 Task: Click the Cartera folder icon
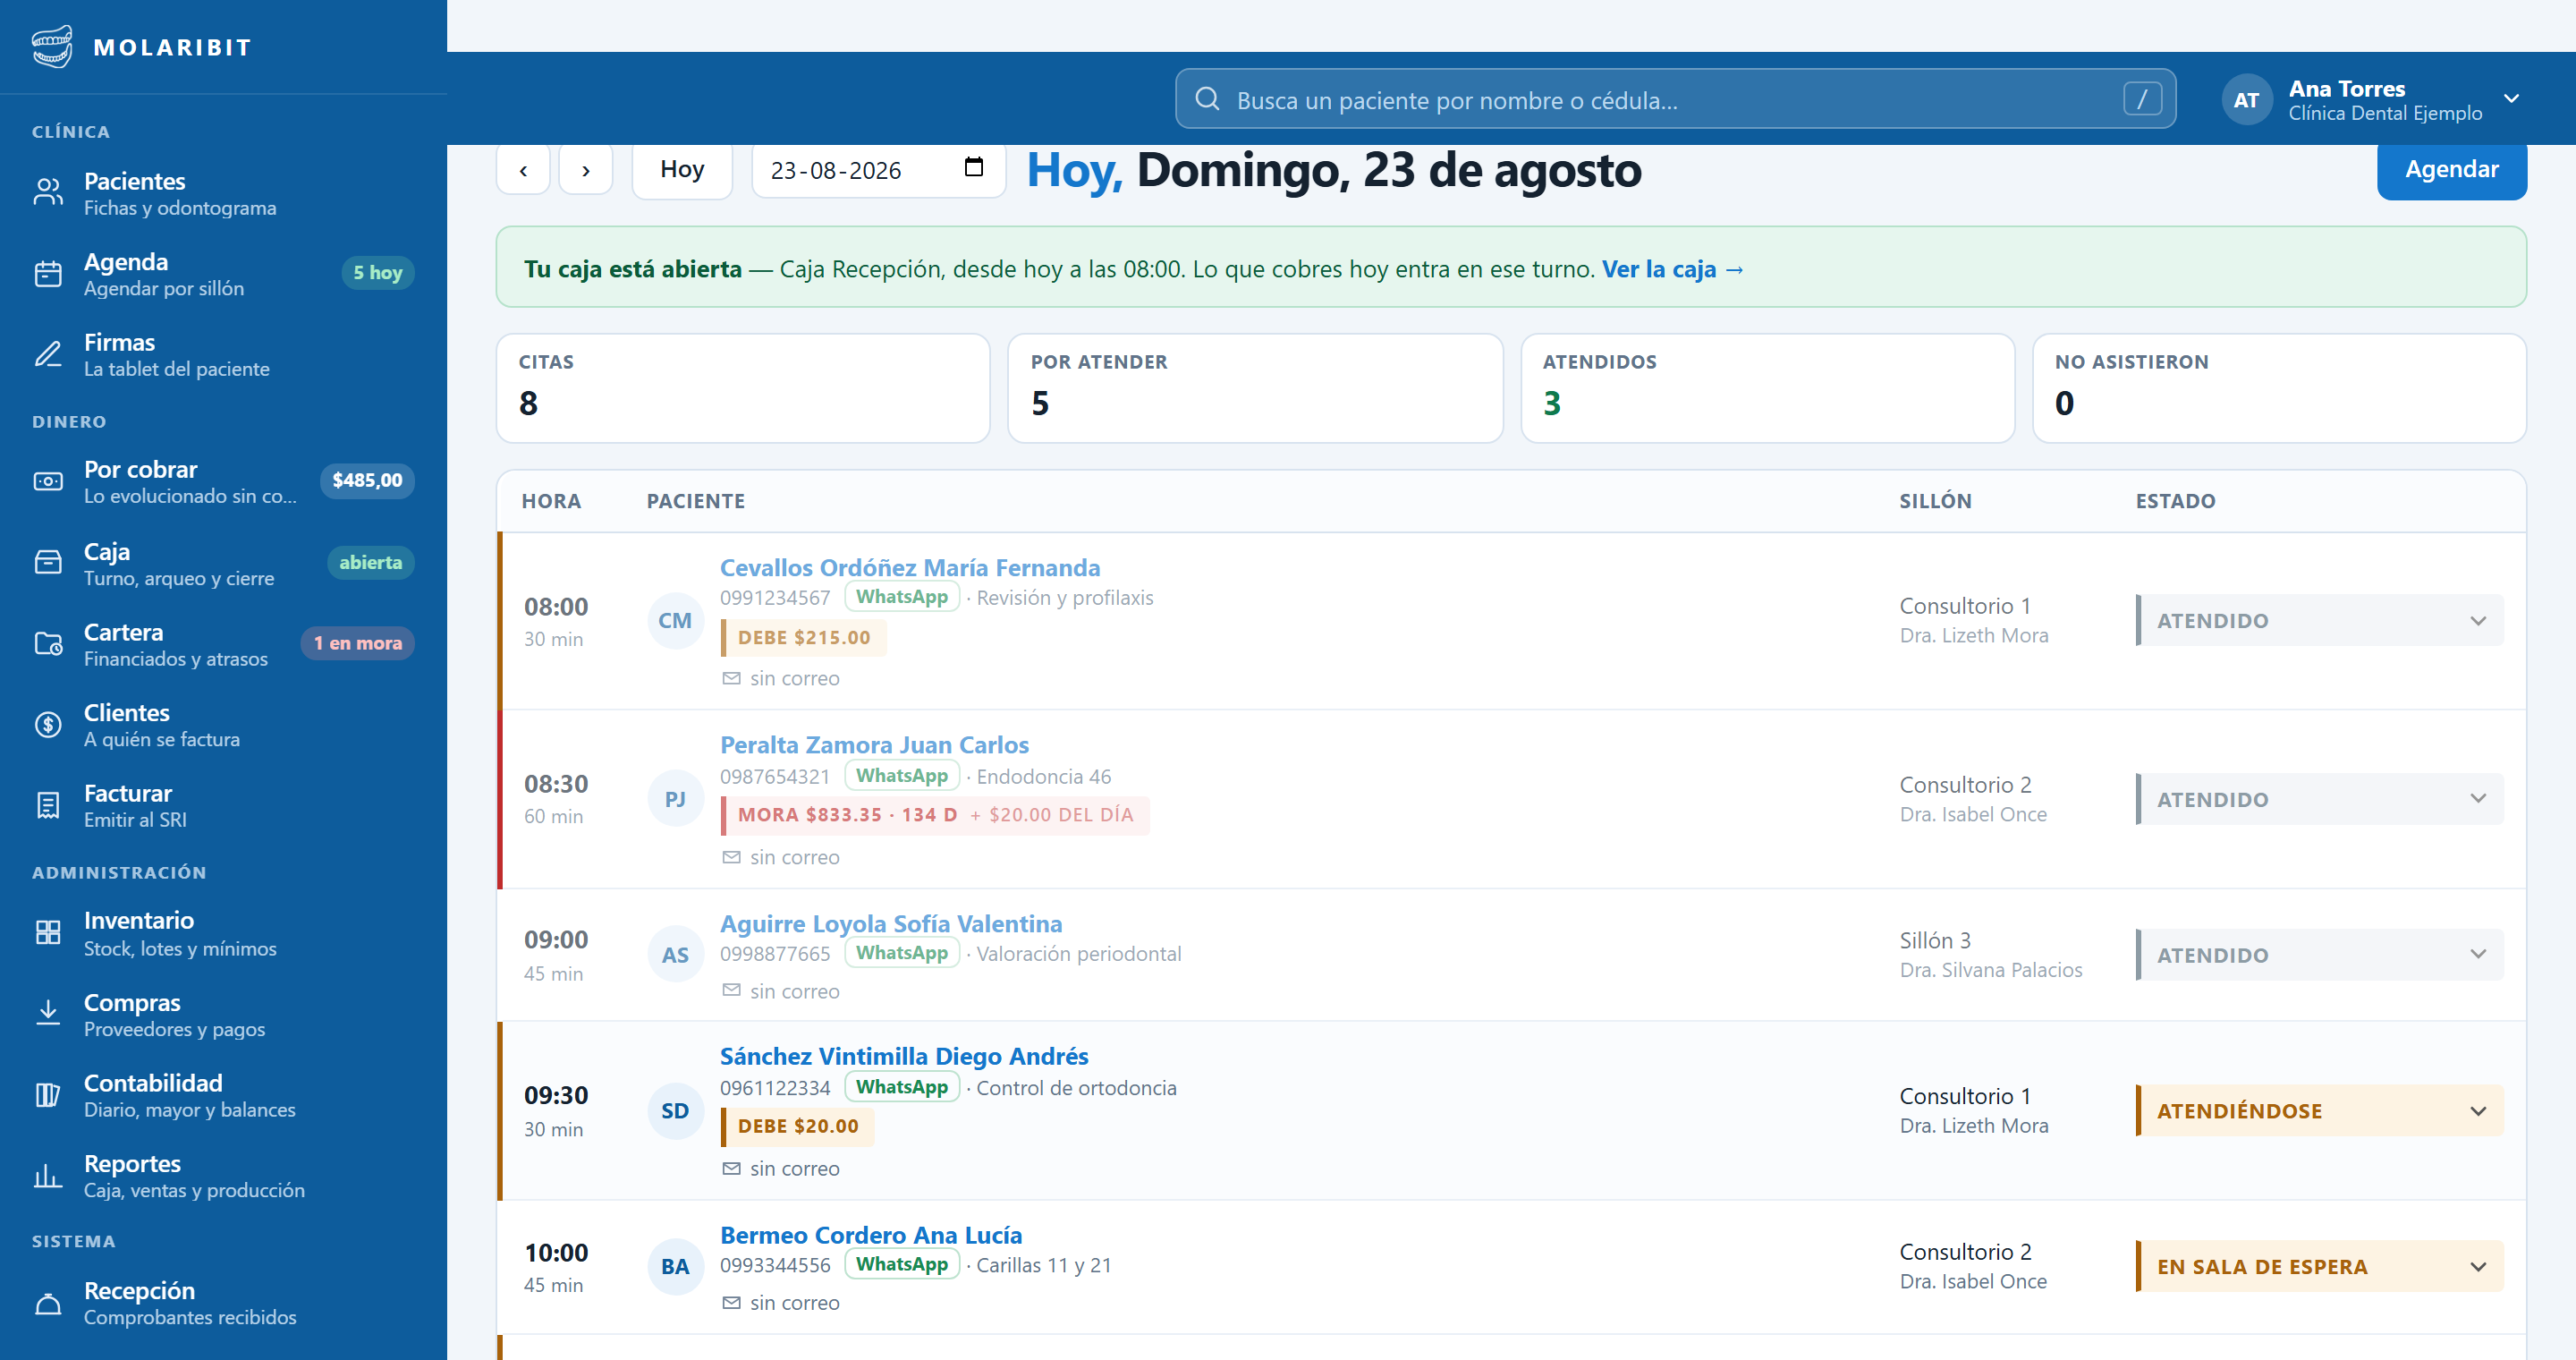(48, 644)
